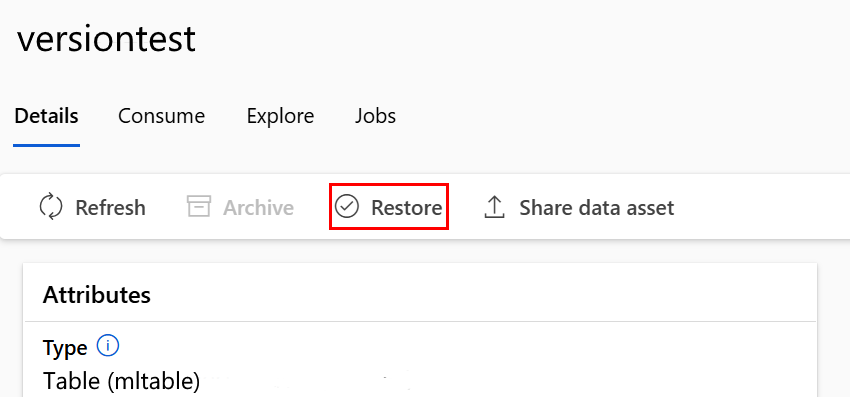This screenshot has width=850, height=400.
Task: Click blank area right of Attributes heading
Action: 500,295
